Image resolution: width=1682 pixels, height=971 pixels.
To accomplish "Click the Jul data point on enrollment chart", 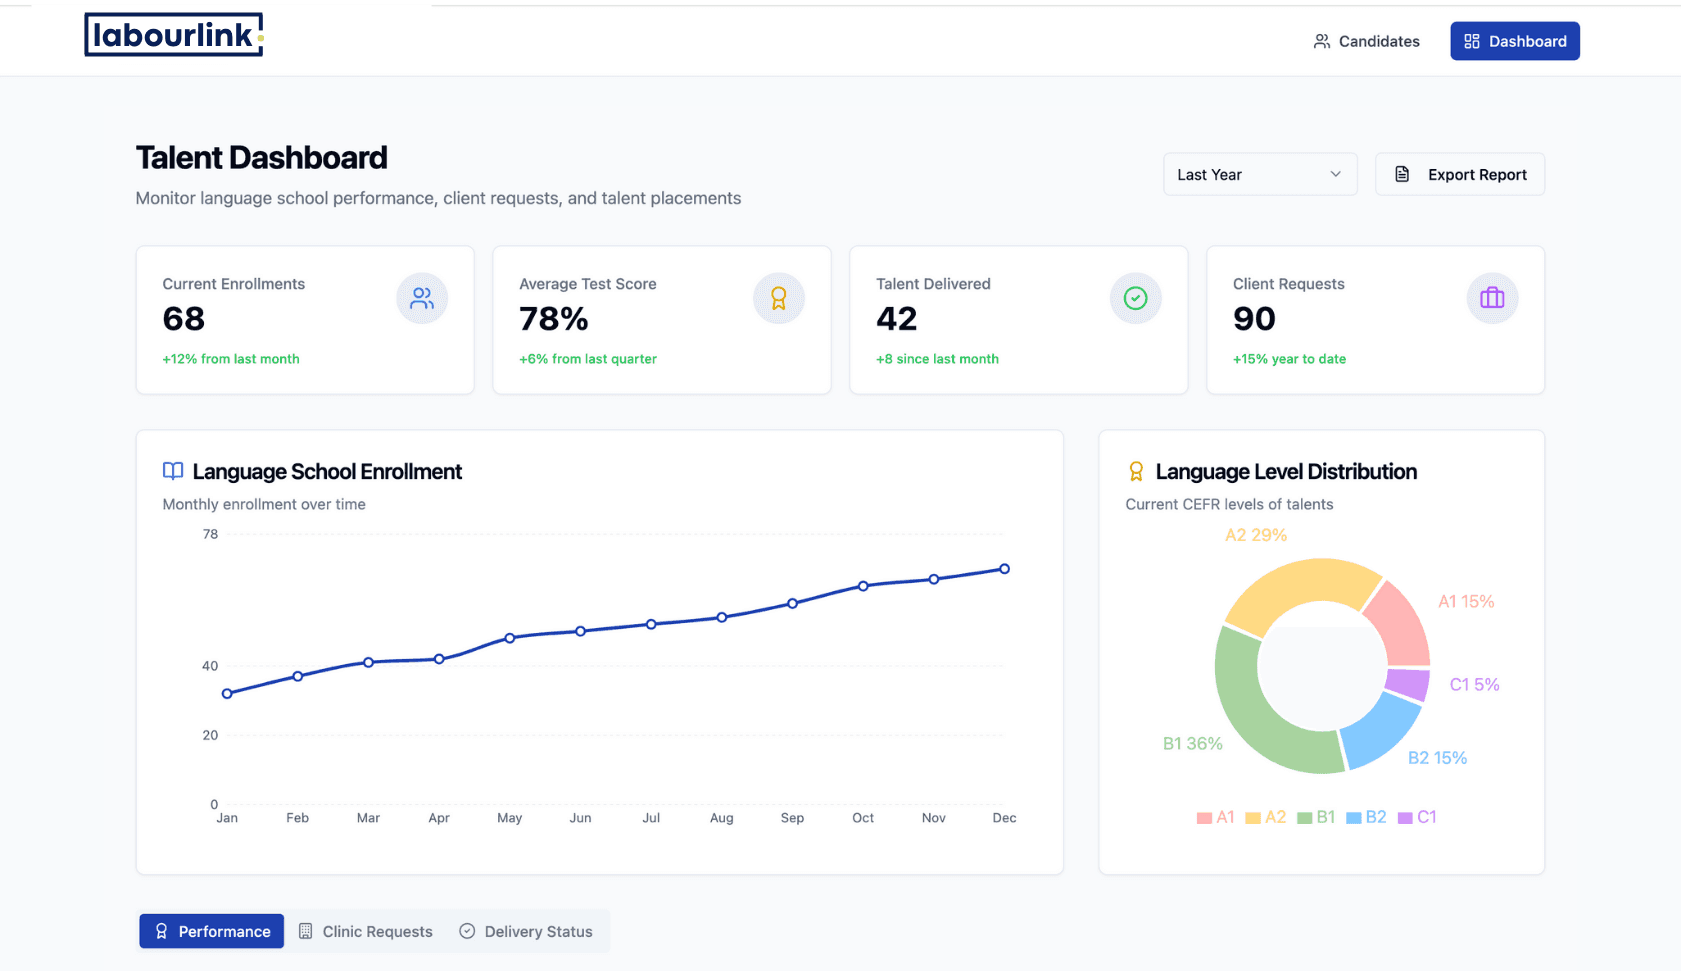I will click(651, 624).
